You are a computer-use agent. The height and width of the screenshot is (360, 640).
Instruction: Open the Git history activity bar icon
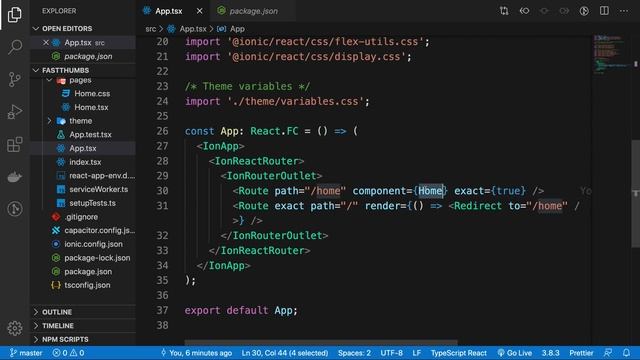pos(15,209)
